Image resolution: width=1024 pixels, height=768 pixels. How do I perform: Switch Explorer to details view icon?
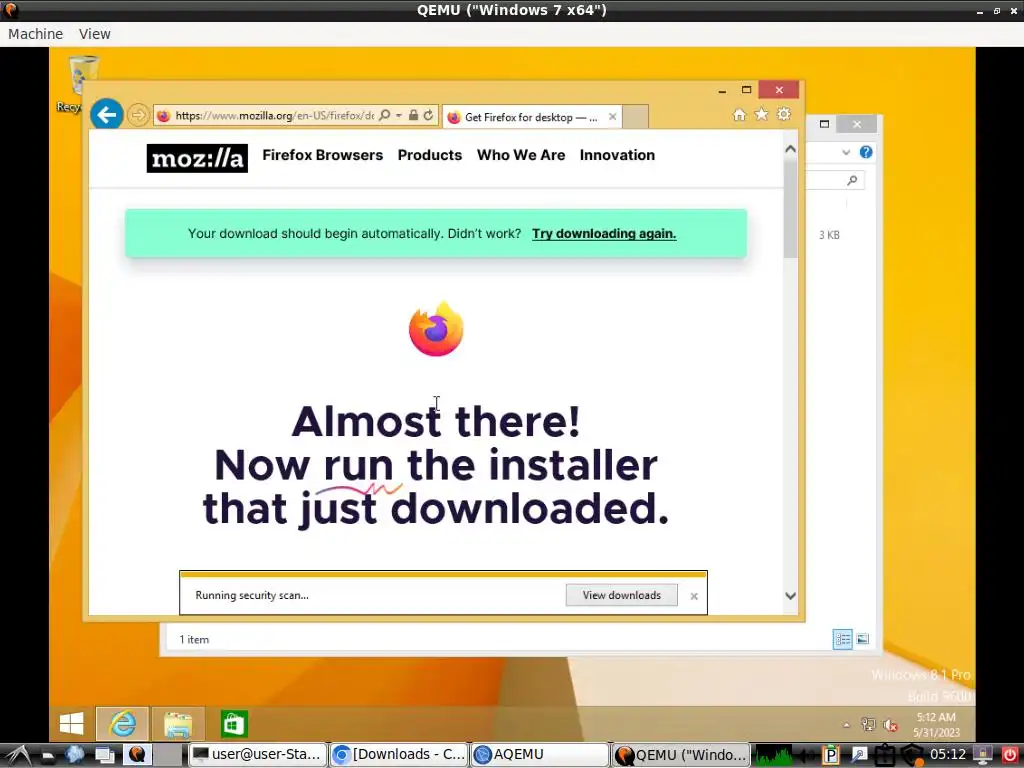[x=842, y=639]
